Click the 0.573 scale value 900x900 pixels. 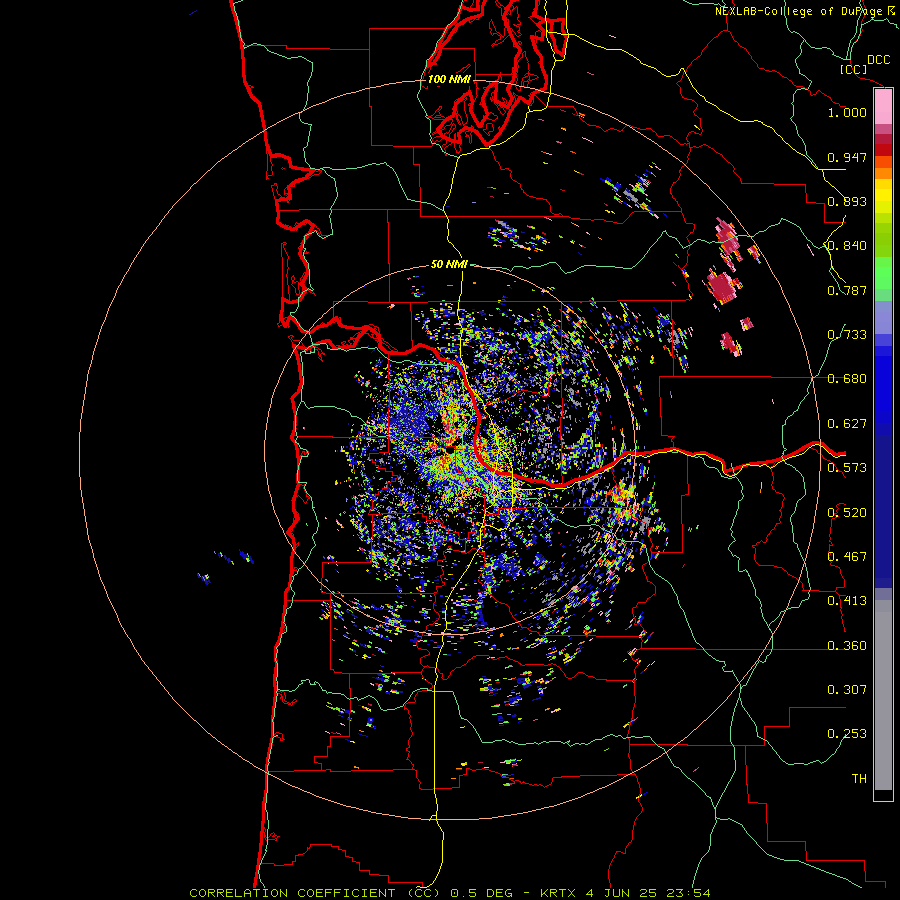pos(847,468)
